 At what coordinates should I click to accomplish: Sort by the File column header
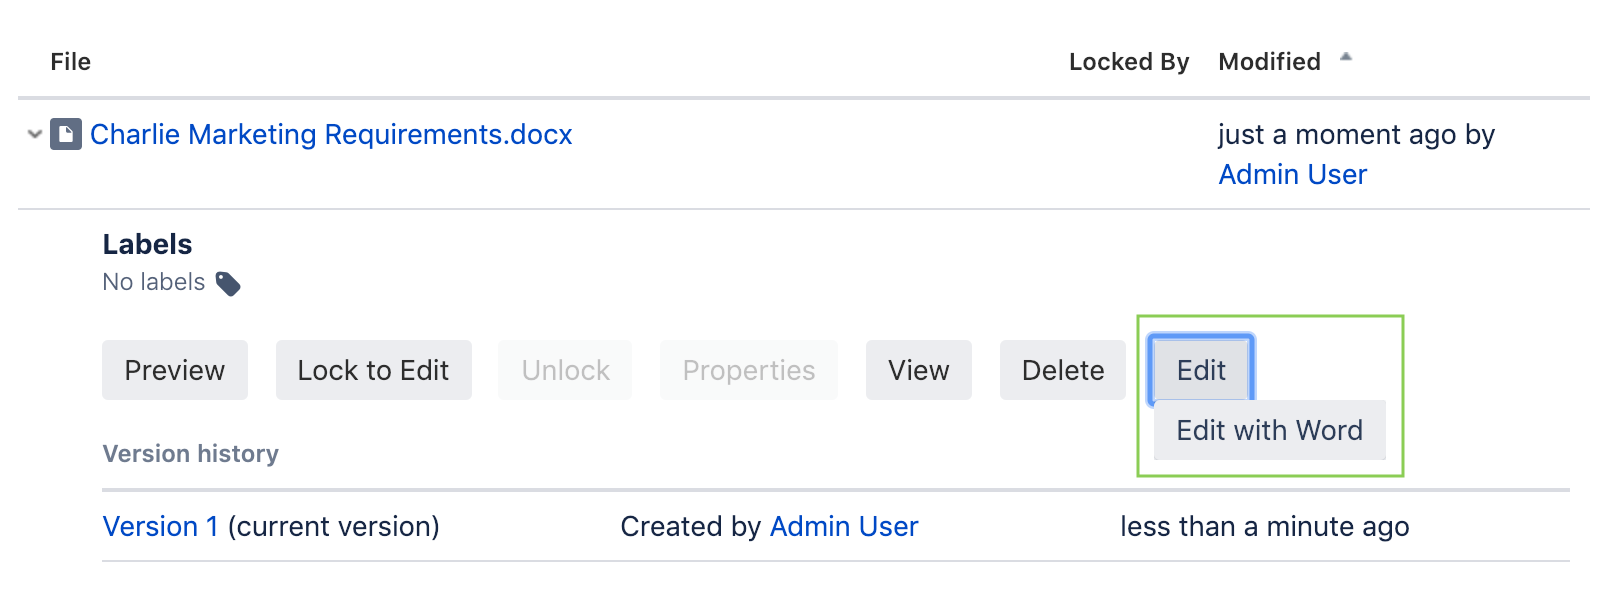(x=71, y=62)
